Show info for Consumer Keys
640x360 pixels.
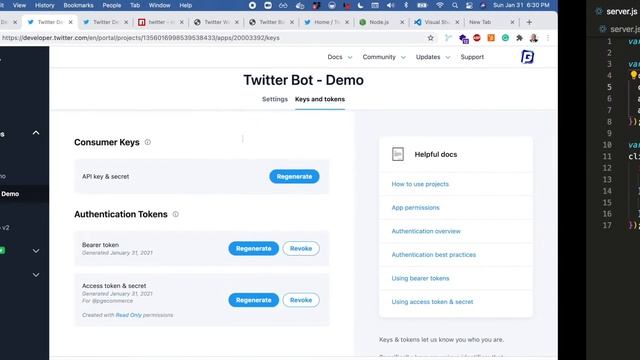(148, 142)
